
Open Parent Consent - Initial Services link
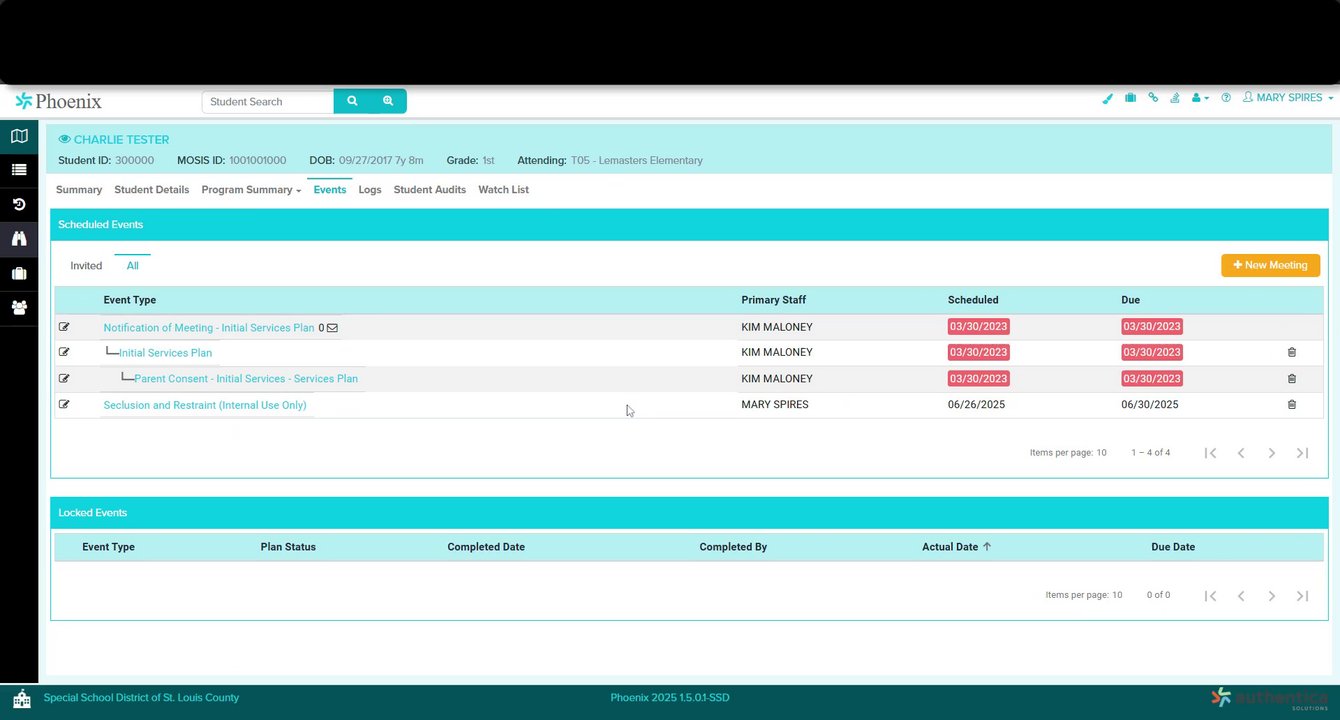coord(246,379)
